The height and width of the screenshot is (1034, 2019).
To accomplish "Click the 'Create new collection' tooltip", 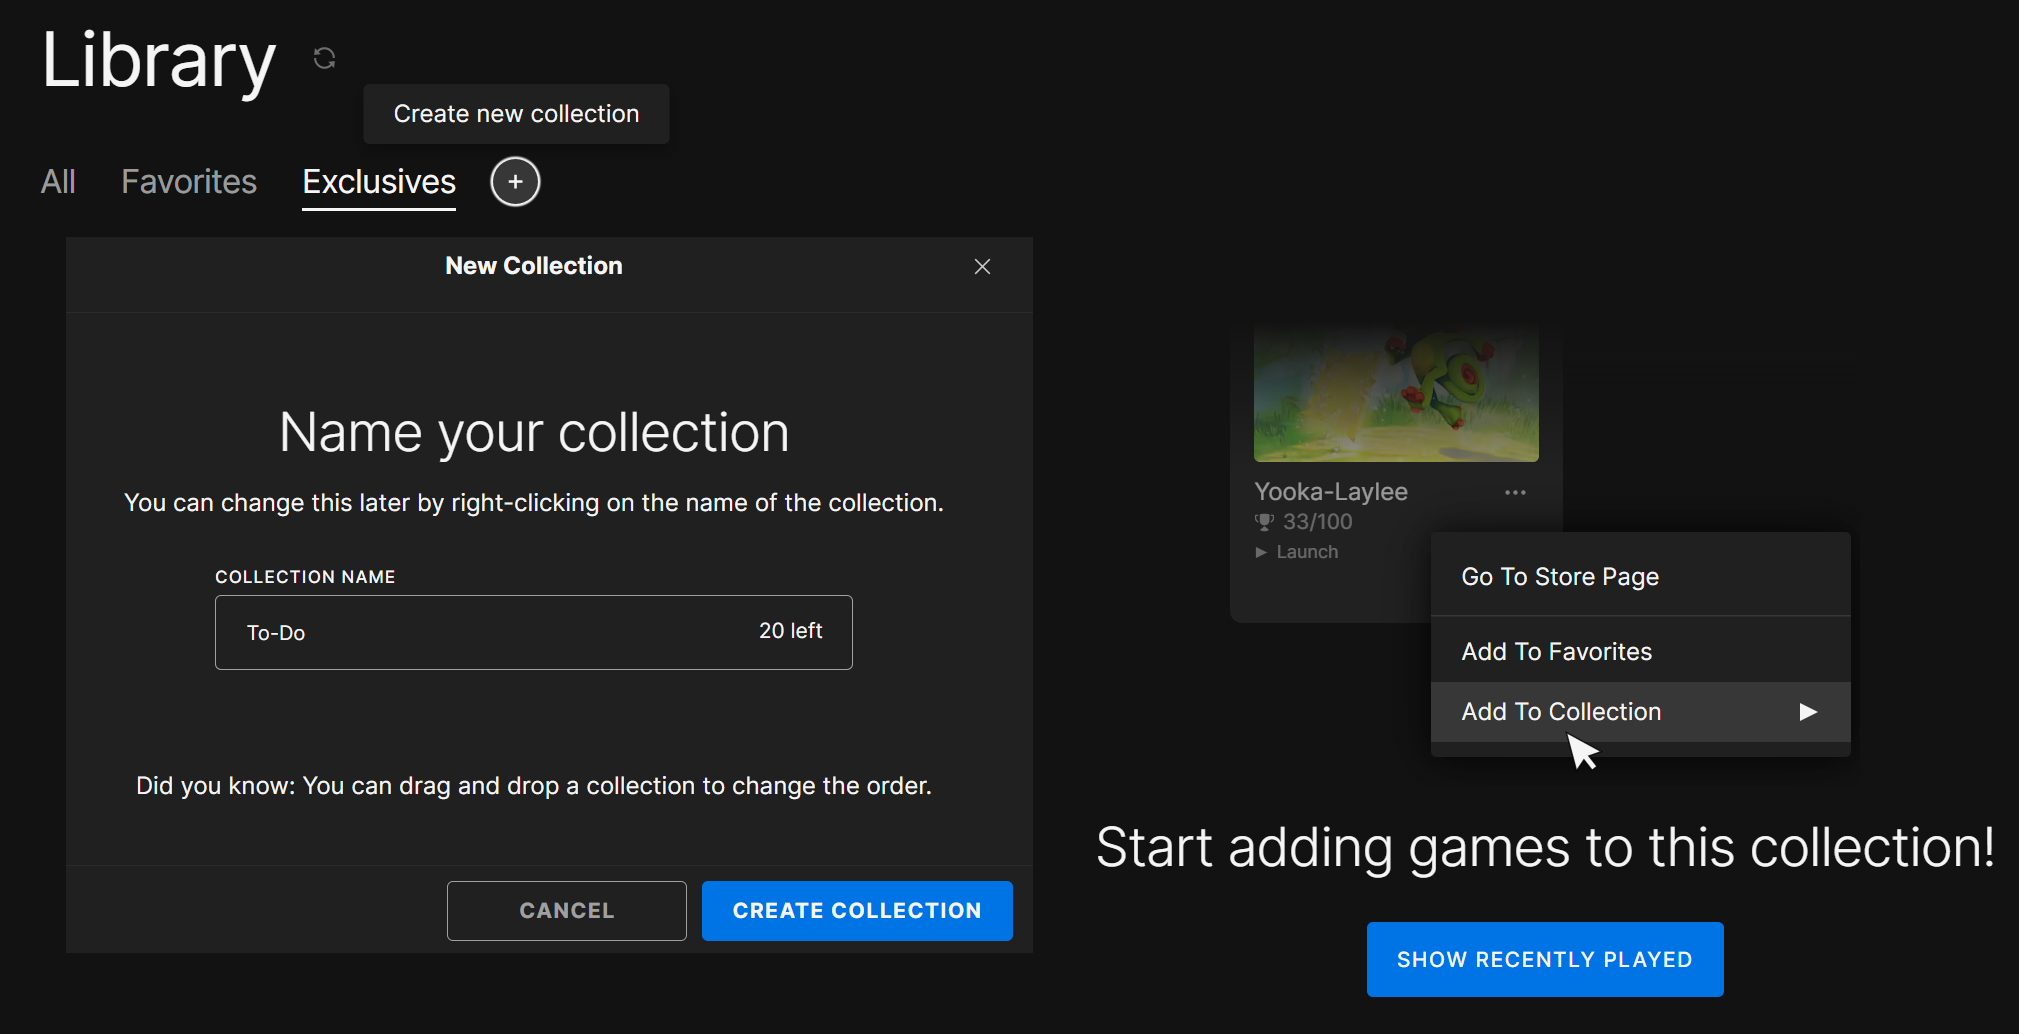I will click(x=516, y=114).
